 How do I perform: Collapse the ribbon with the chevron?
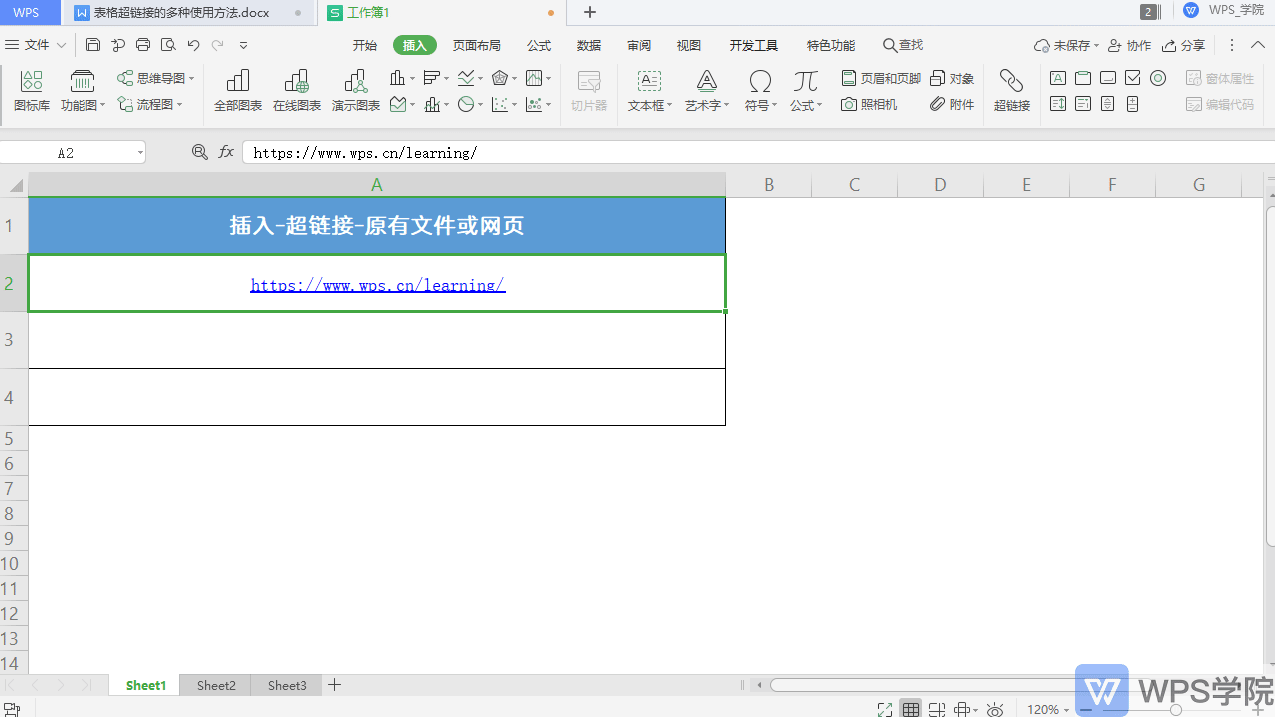click(1260, 45)
